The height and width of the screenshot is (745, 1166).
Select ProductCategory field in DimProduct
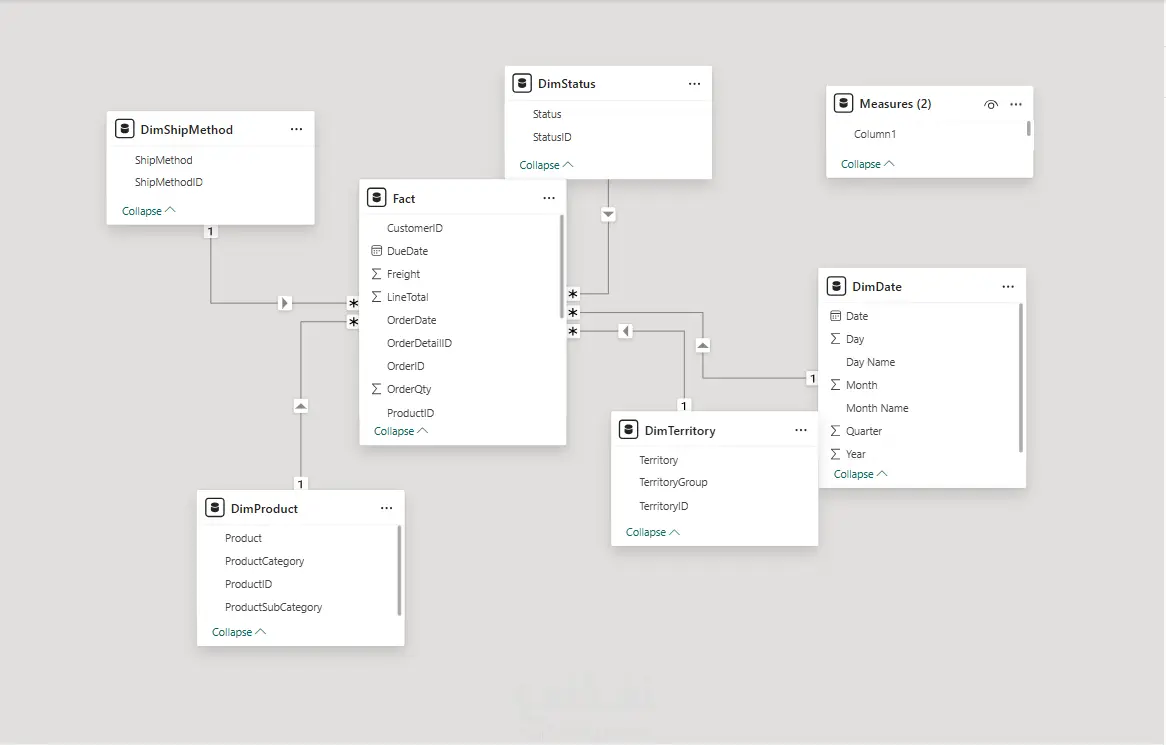264,561
